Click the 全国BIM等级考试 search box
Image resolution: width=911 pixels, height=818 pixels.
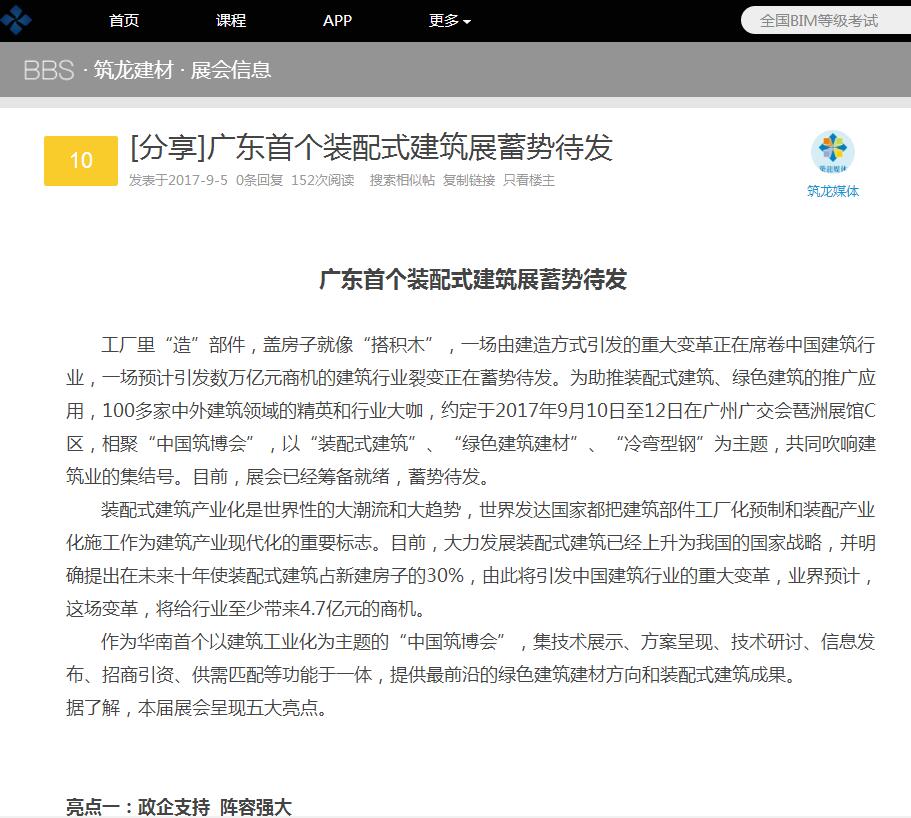(820, 20)
